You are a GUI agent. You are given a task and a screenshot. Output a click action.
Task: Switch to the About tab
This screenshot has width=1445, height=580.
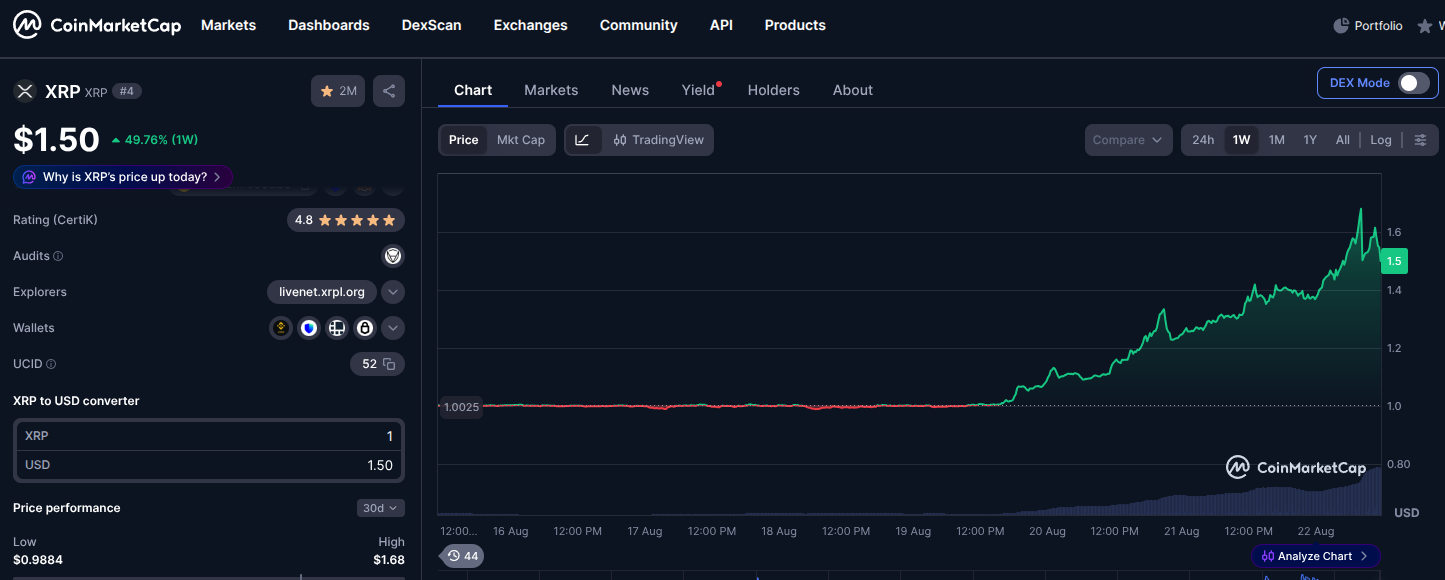(853, 90)
